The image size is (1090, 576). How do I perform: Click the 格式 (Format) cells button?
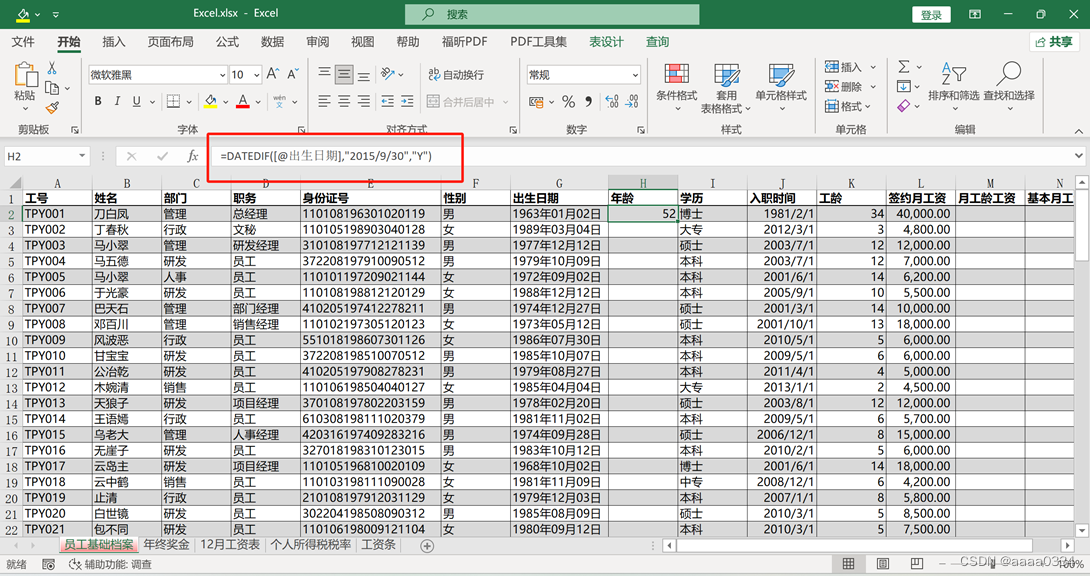pyautogui.click(x=843, y=106)
